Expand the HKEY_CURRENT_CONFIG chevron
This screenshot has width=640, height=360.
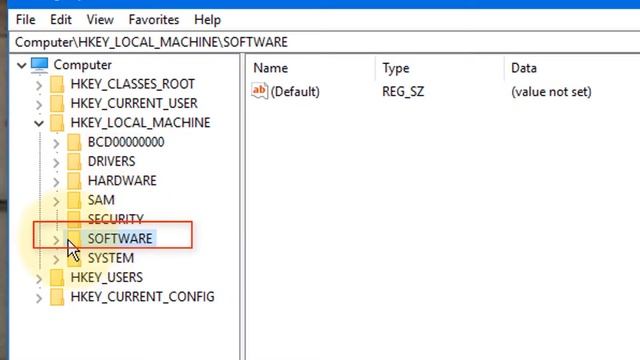(39, 298)
